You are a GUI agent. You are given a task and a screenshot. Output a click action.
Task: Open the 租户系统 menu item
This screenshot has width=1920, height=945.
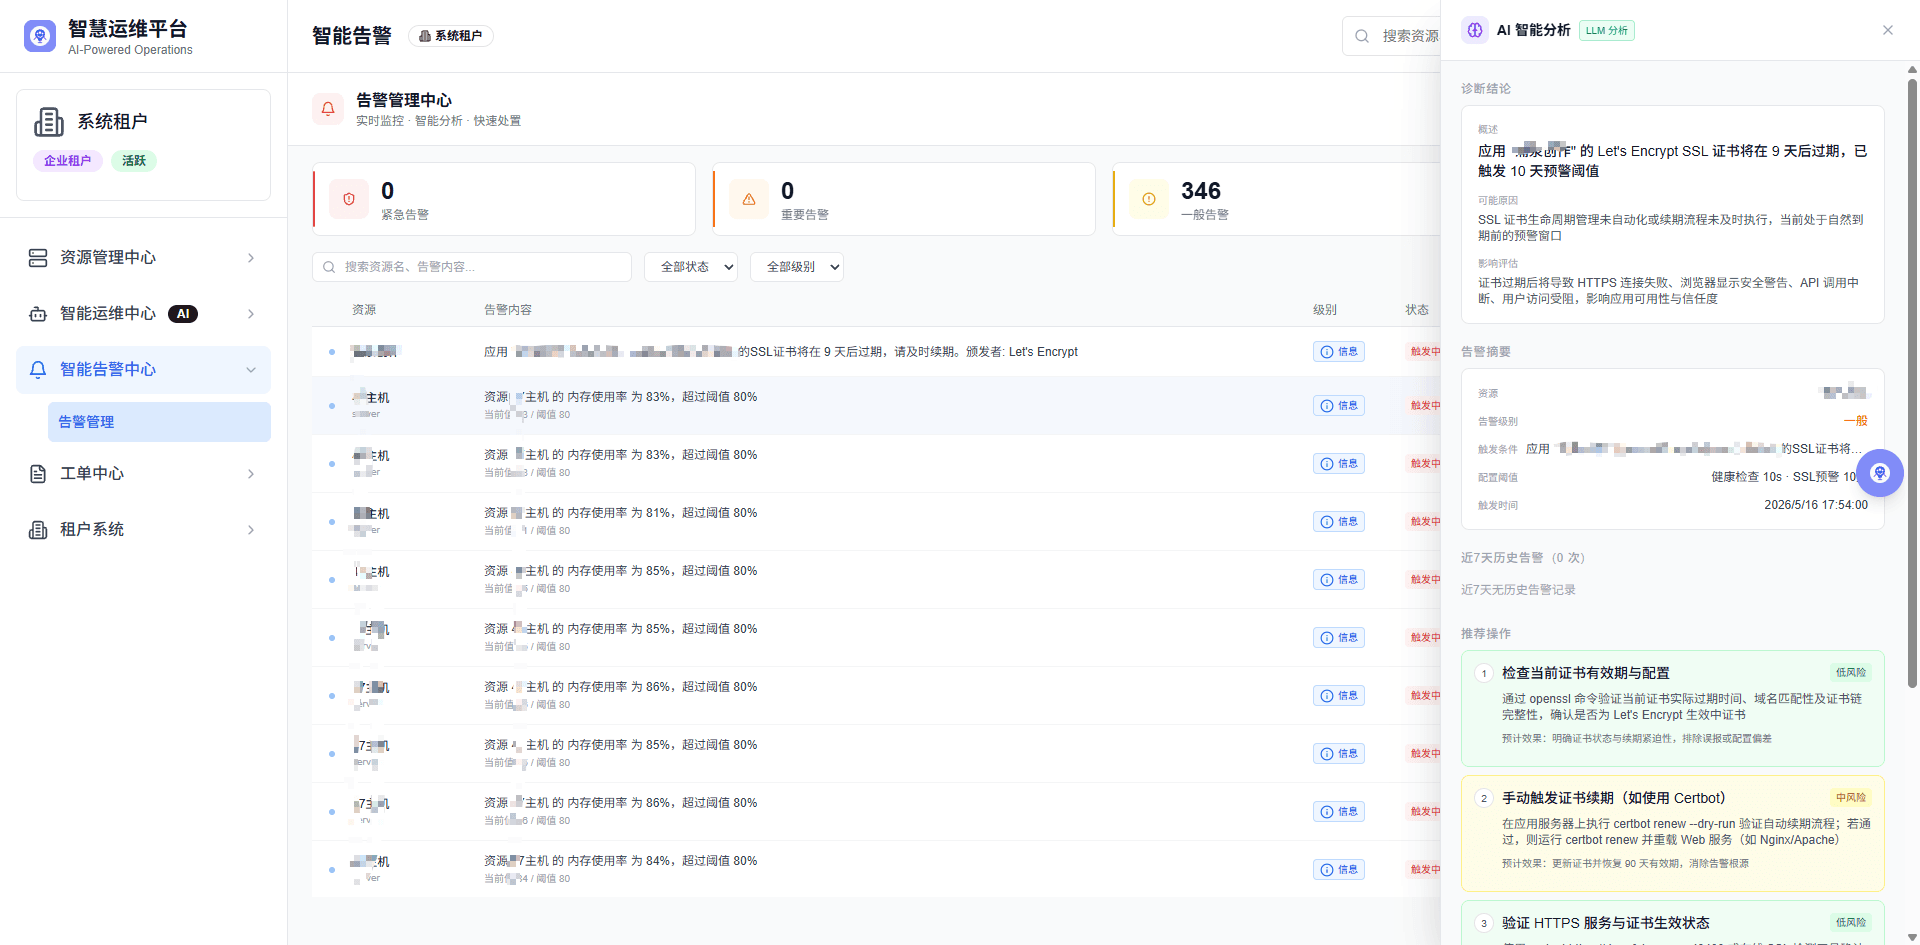pyautogui.click(x=143, y=530)
